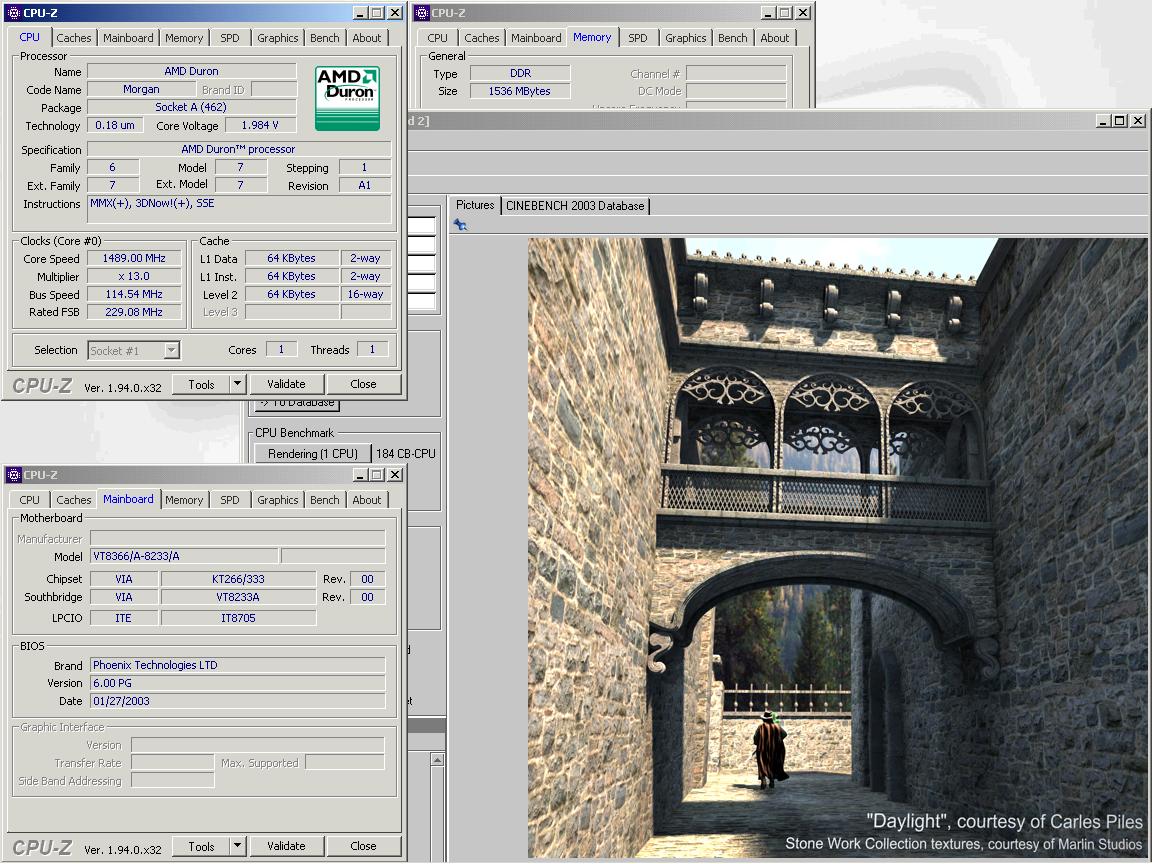
Task: Start Rendering (1 CPU) benchmark
Action: click(313, 453)
